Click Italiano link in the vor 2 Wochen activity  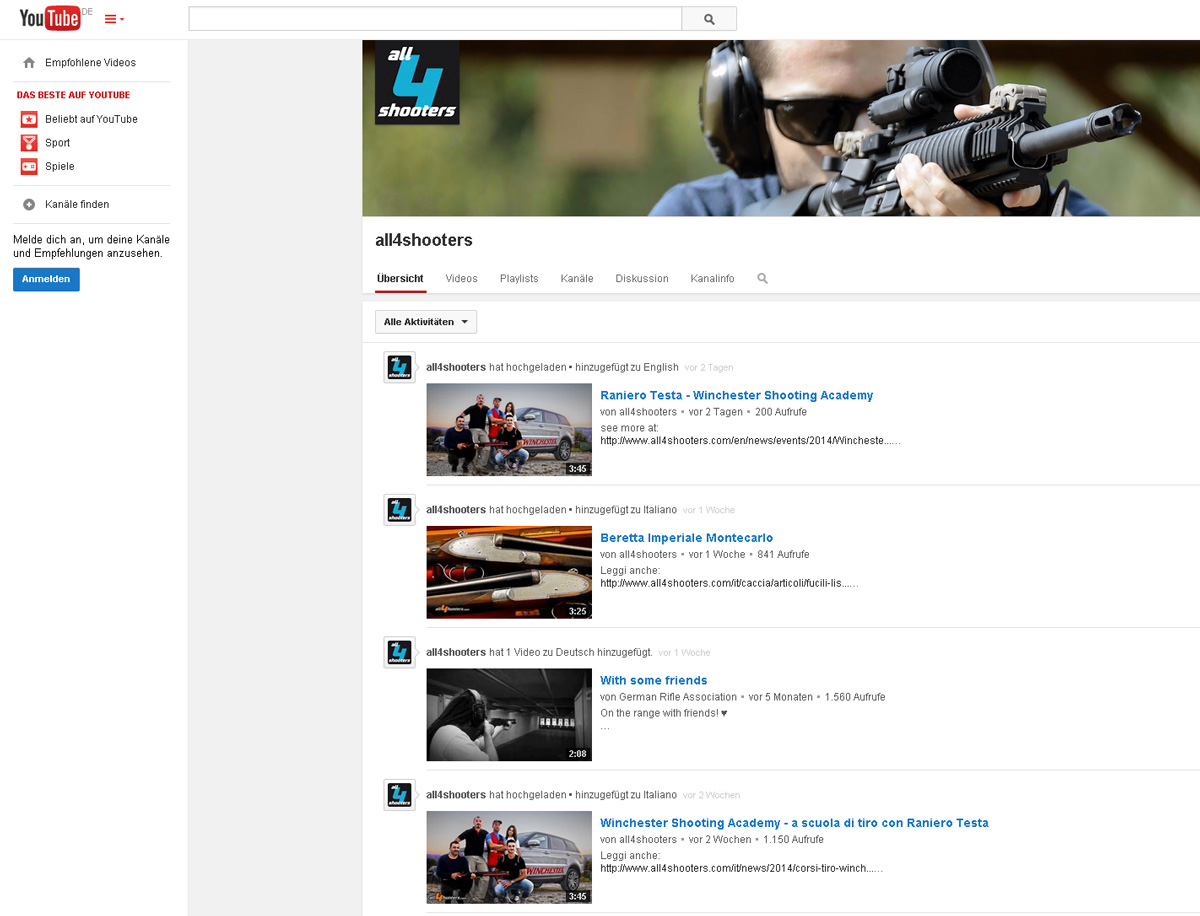tap(660, 795)
